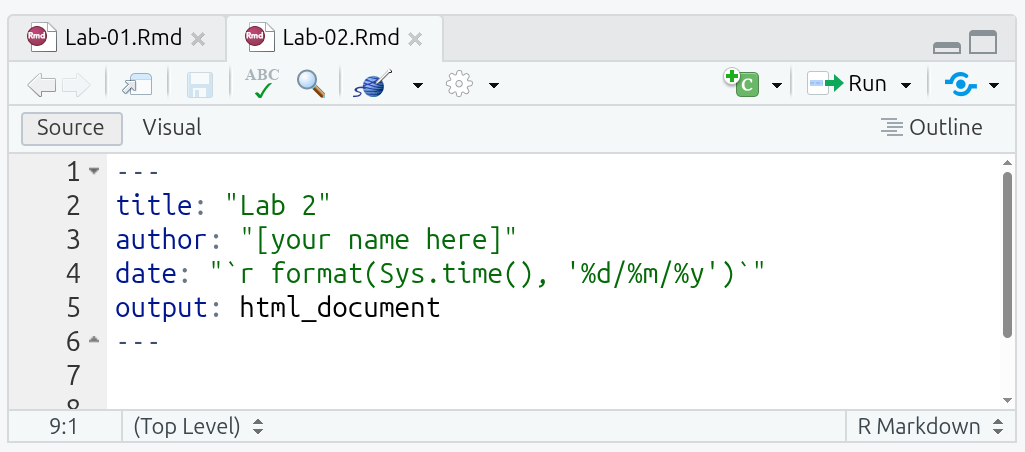
Task: Click the Publish document icon
Action: tap(961, 84)
